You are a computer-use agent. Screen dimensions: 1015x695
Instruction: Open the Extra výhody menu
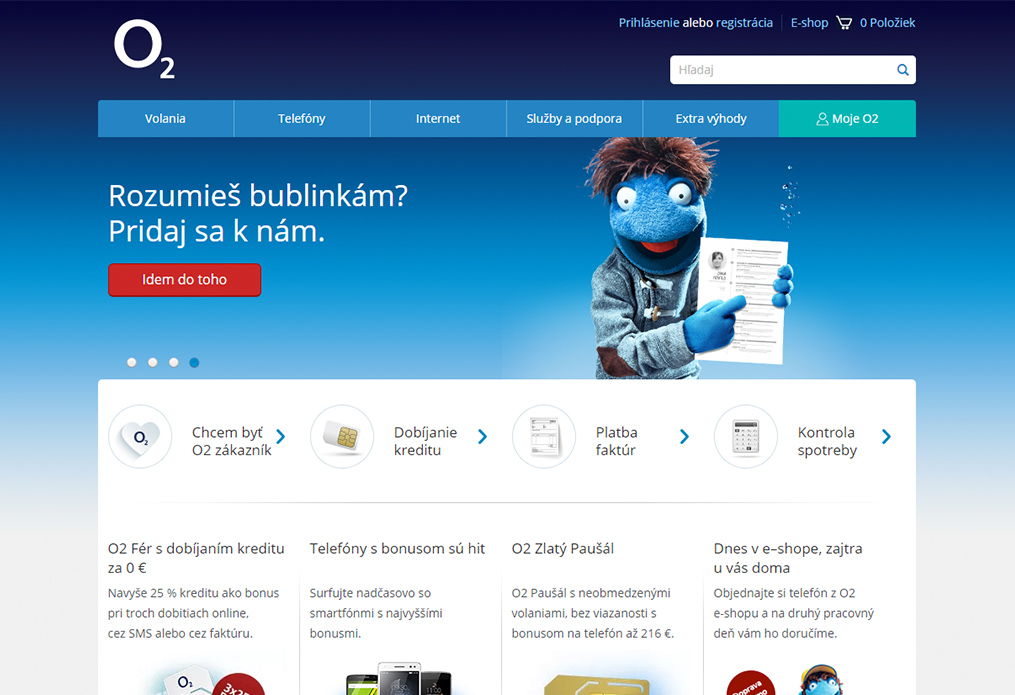[x=711, y=118]
